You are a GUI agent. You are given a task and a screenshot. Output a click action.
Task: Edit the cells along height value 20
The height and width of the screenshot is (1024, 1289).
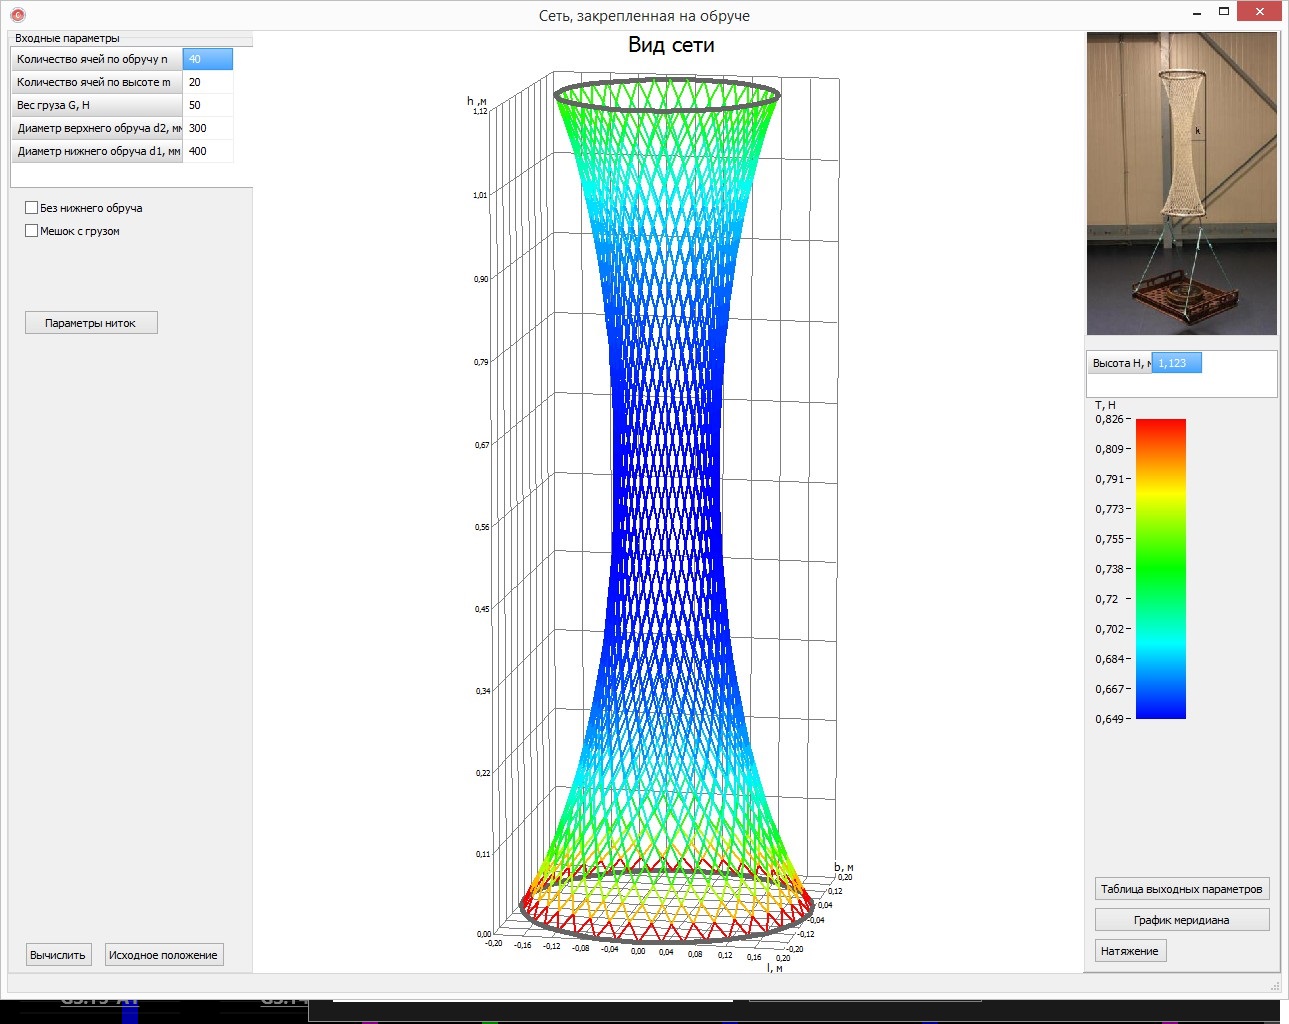pyautogui.click(x=208, y=82)
